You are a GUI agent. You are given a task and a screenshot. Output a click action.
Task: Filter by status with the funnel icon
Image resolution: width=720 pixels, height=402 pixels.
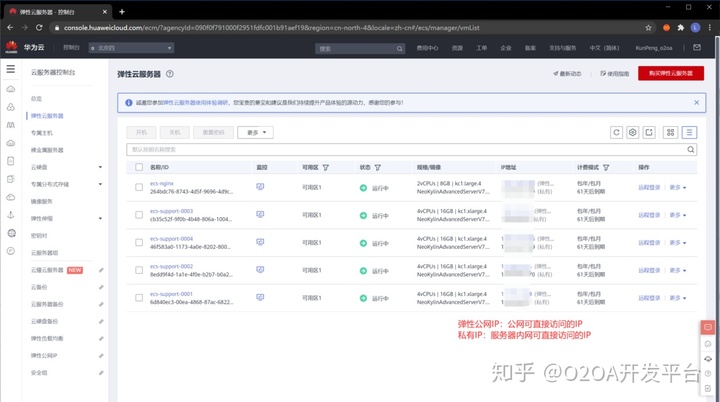377,167
